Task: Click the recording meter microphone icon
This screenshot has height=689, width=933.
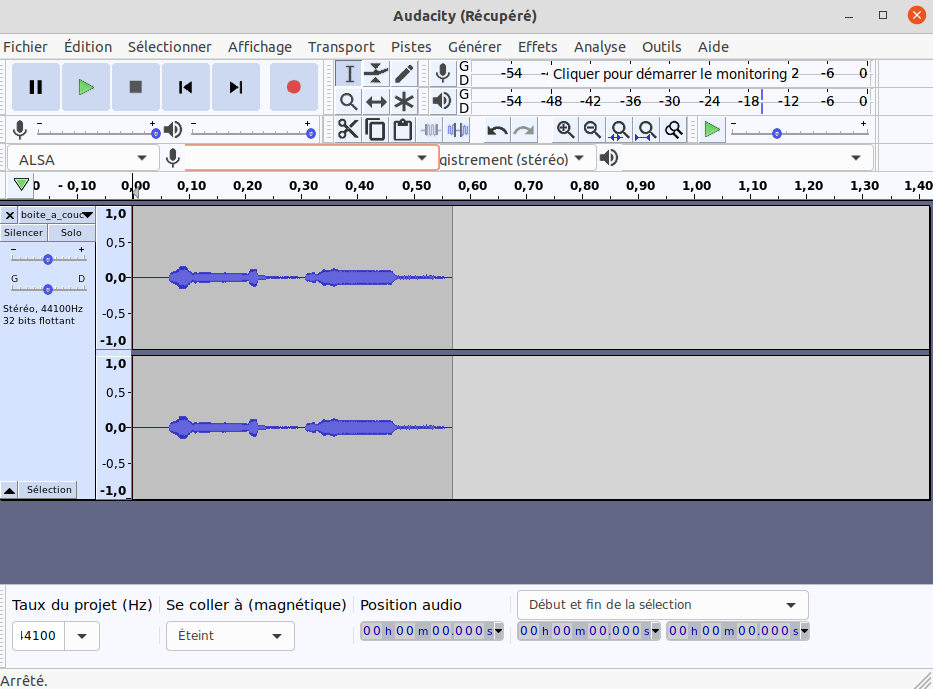Action: click(443, 74)
